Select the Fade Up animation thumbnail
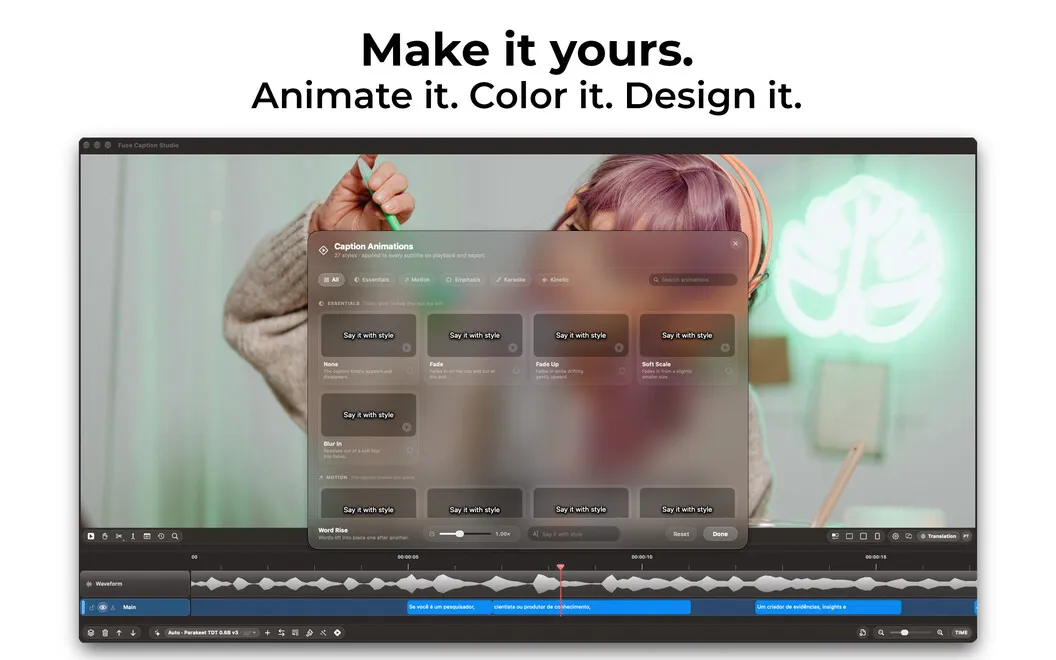The width and height of the screenshot is (1056, 660). pyautogui.click(x=581, y=335)
